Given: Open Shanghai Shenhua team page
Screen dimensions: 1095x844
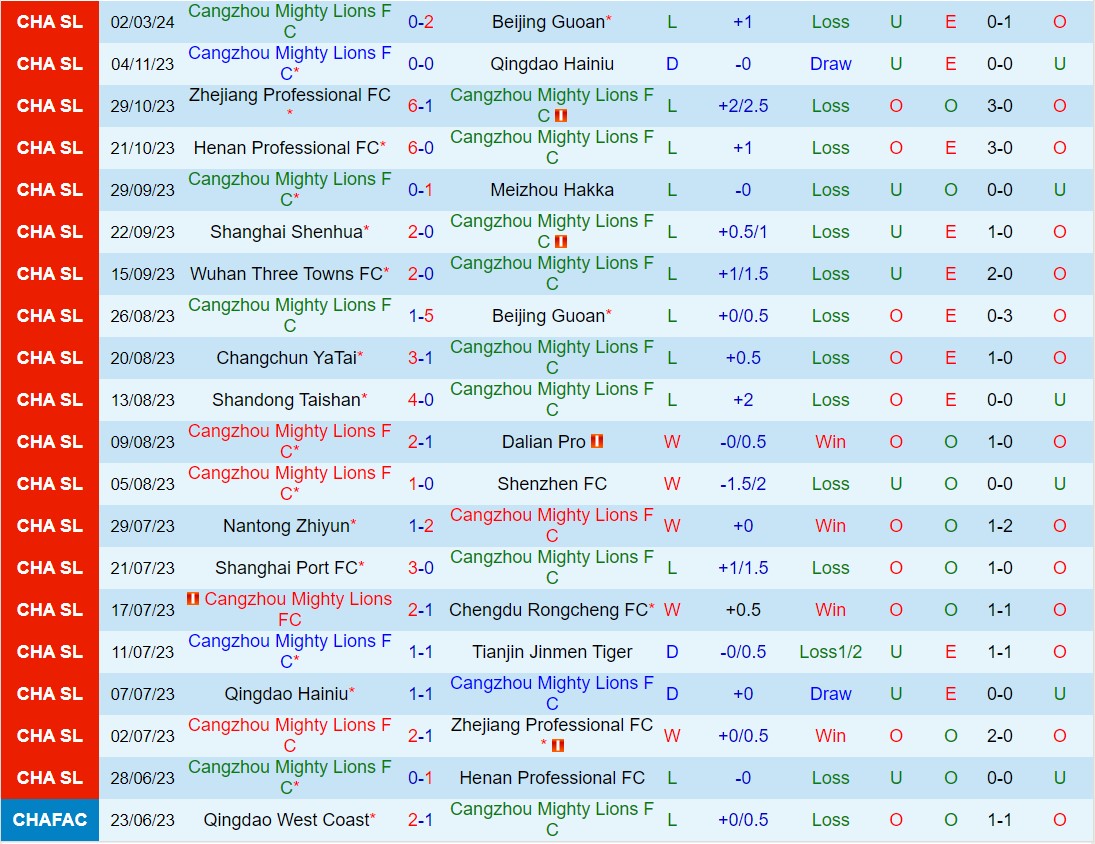Looking at the screenshot, I should click(286, 232).
